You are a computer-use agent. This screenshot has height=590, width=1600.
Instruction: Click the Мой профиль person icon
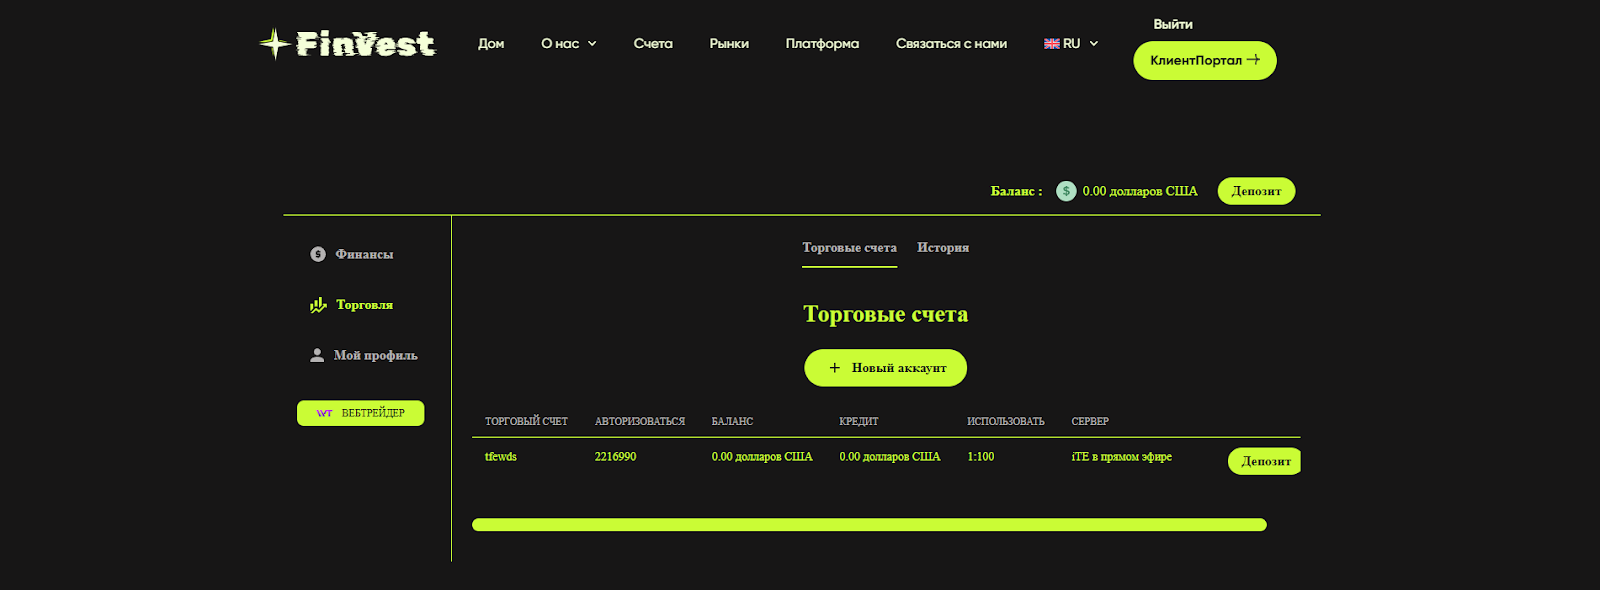tap(317, 355)
